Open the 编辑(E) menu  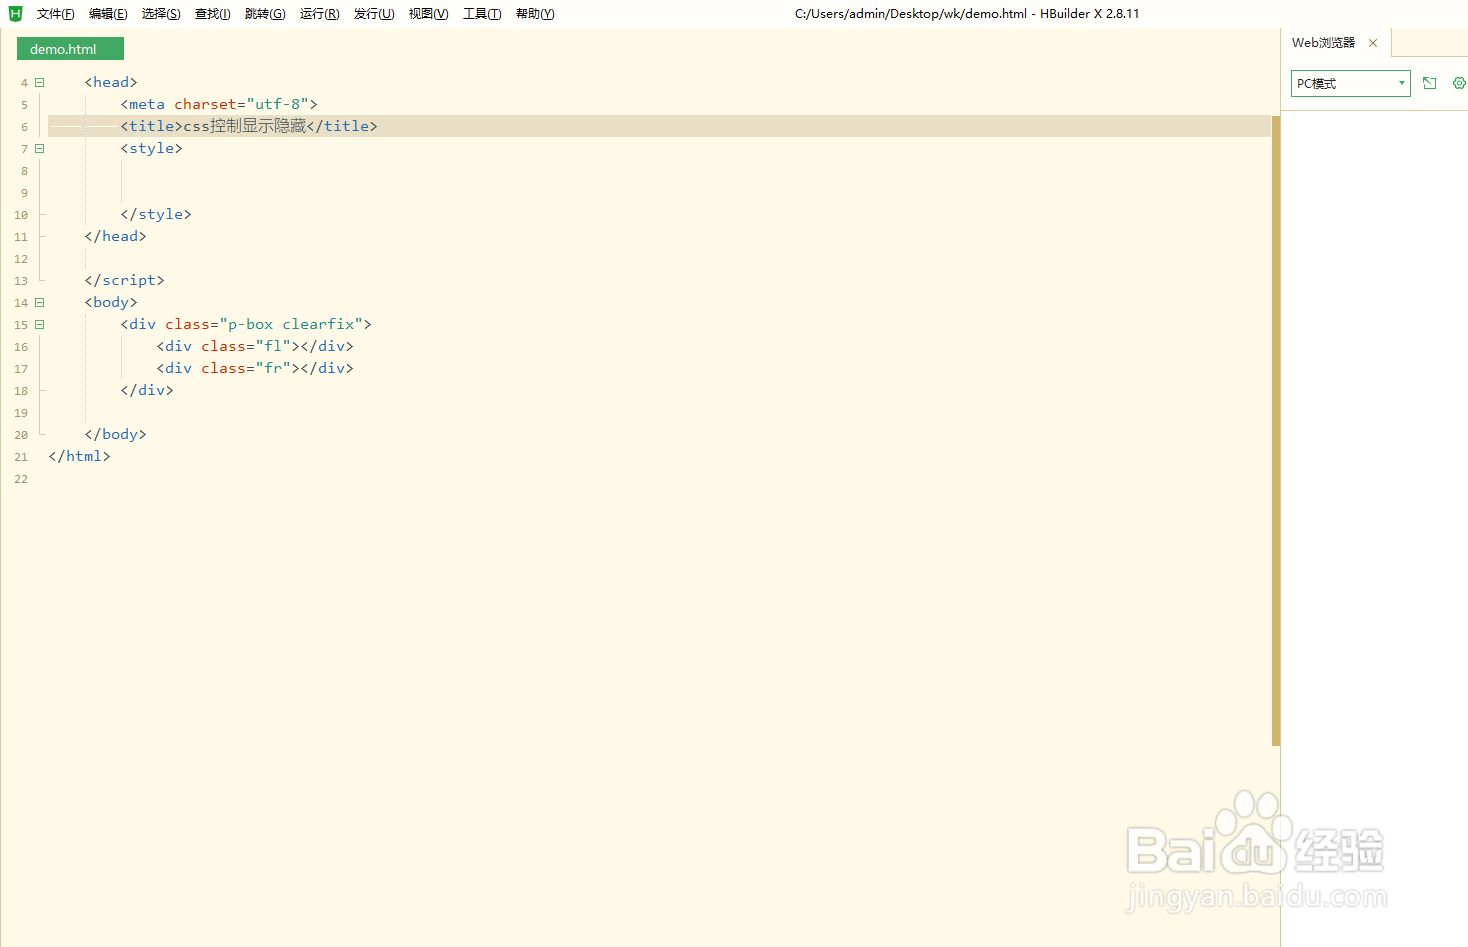[108, 14]
